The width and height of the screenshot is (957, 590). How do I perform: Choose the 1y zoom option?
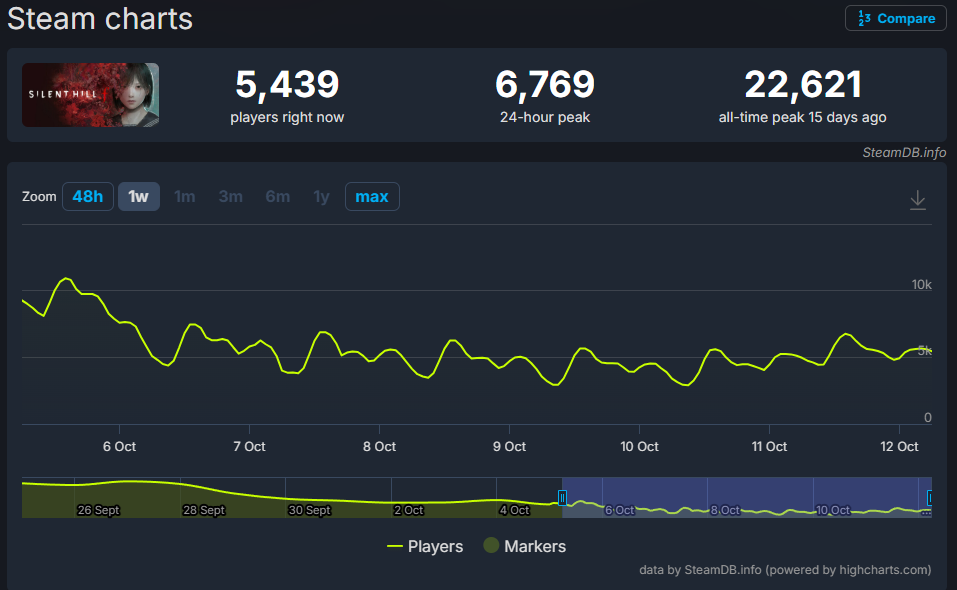tap(321, 196)
